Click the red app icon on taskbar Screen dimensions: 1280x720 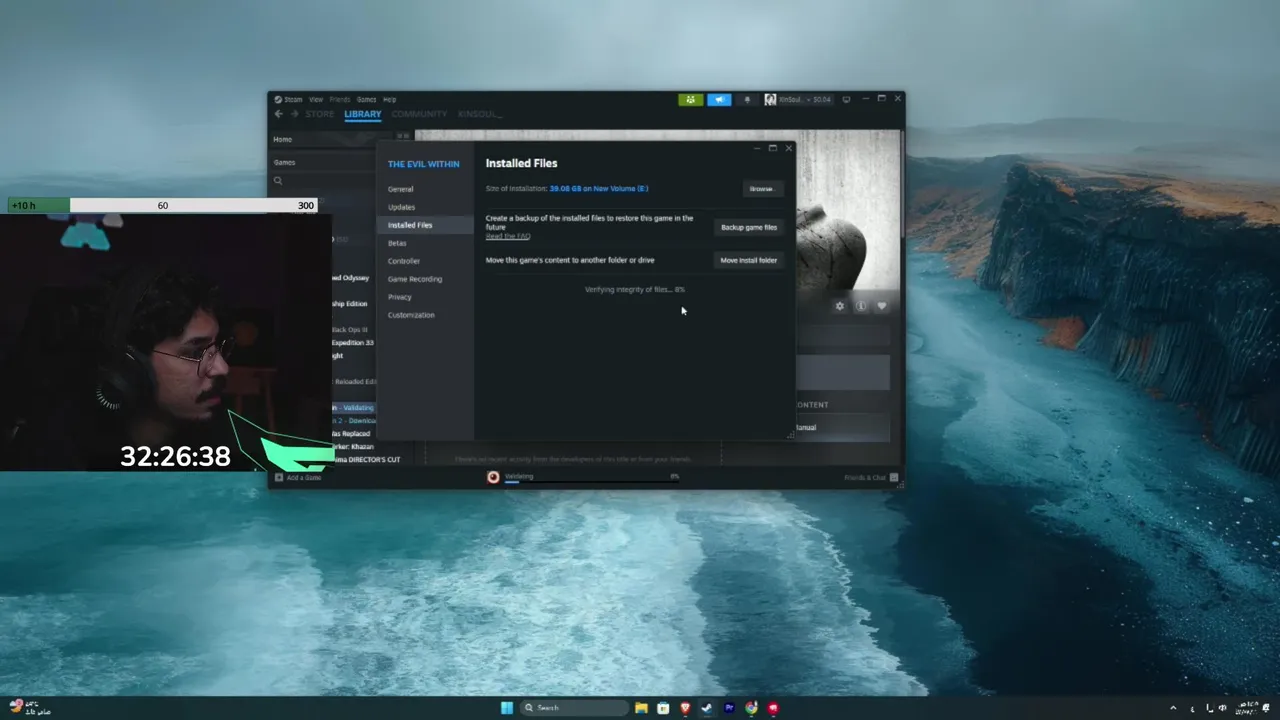tap(773, 708)
